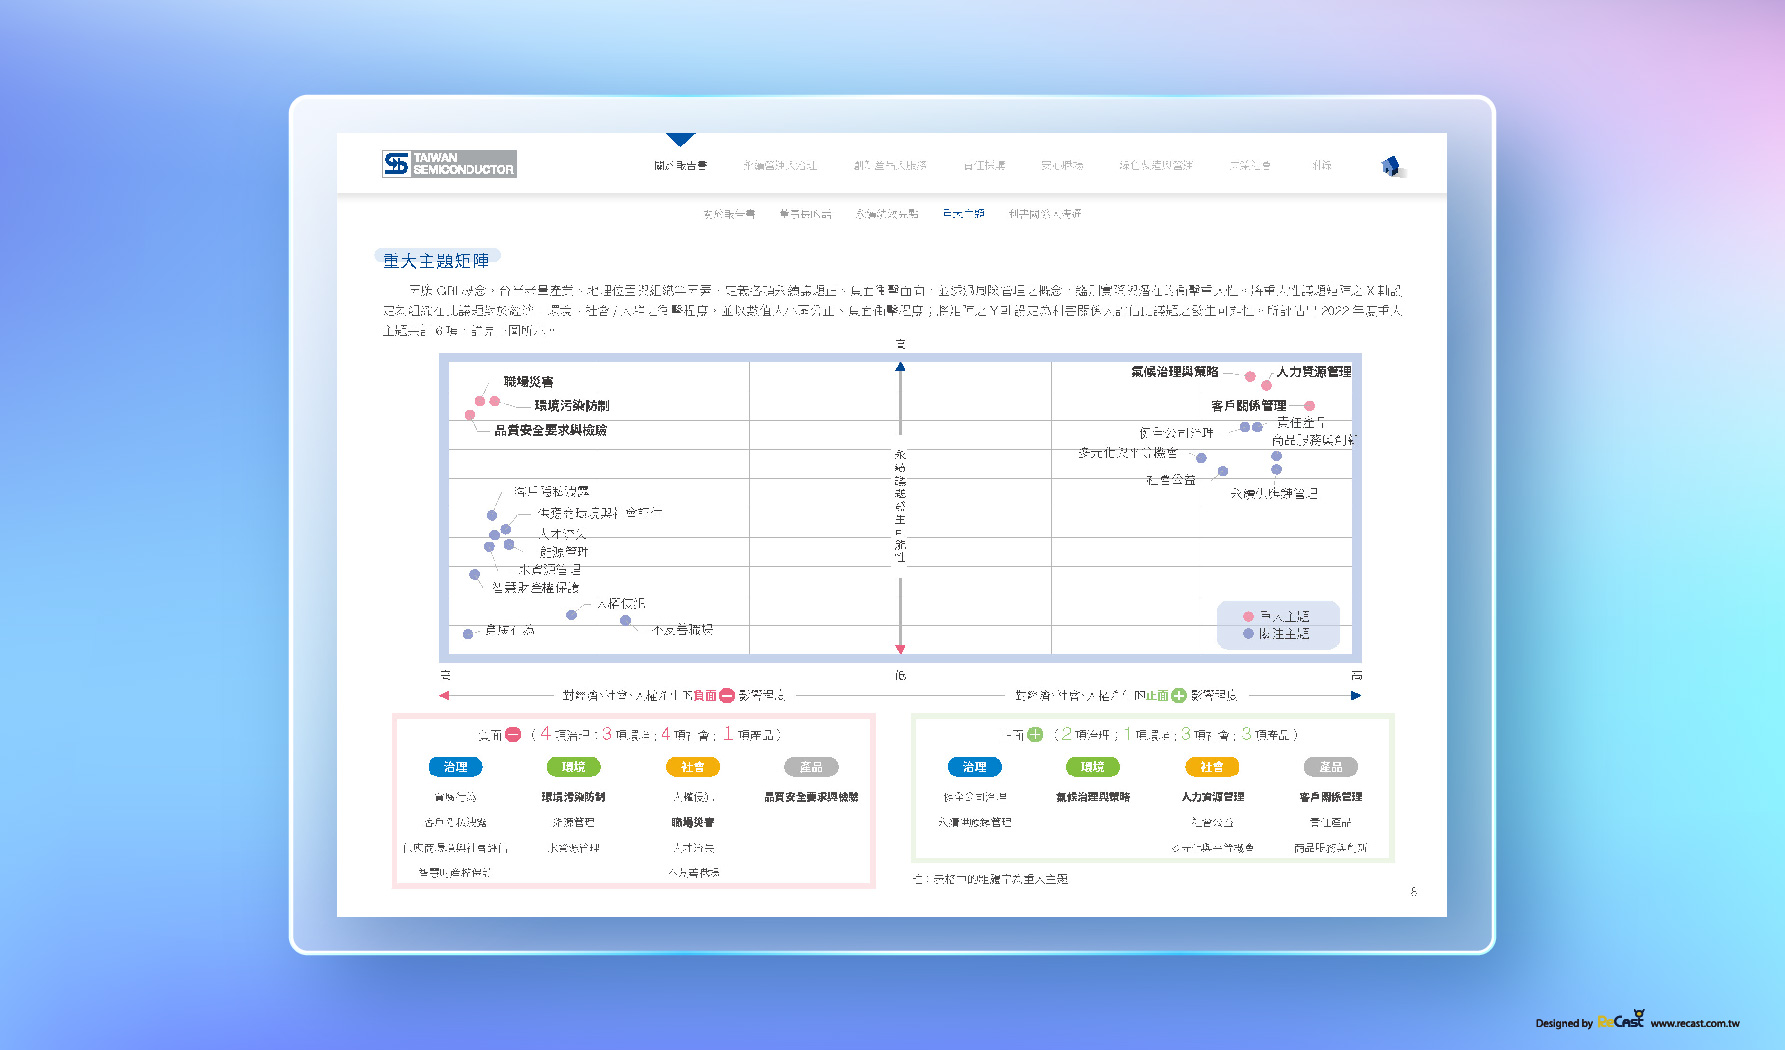Click the 氣候治理與策略 label in the matrix

[x=1175, y=372]
